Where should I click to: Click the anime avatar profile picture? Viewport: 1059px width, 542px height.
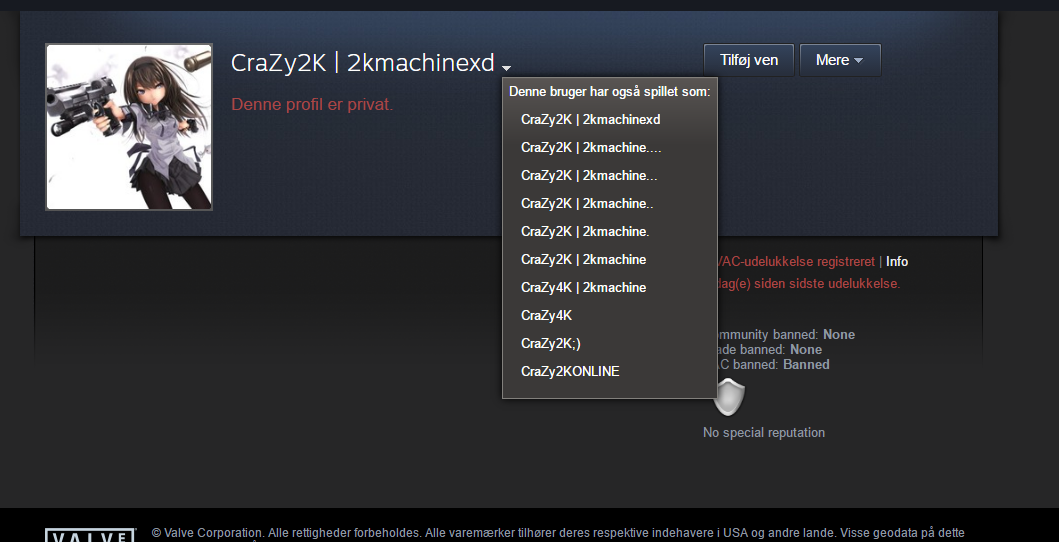pyautogui.click(x=129, y=127)
